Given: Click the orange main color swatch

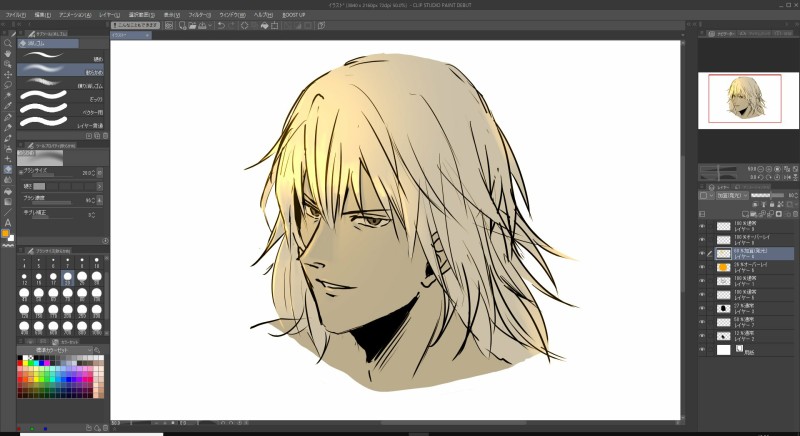Looking at the screenshot, I should [5, 234].
